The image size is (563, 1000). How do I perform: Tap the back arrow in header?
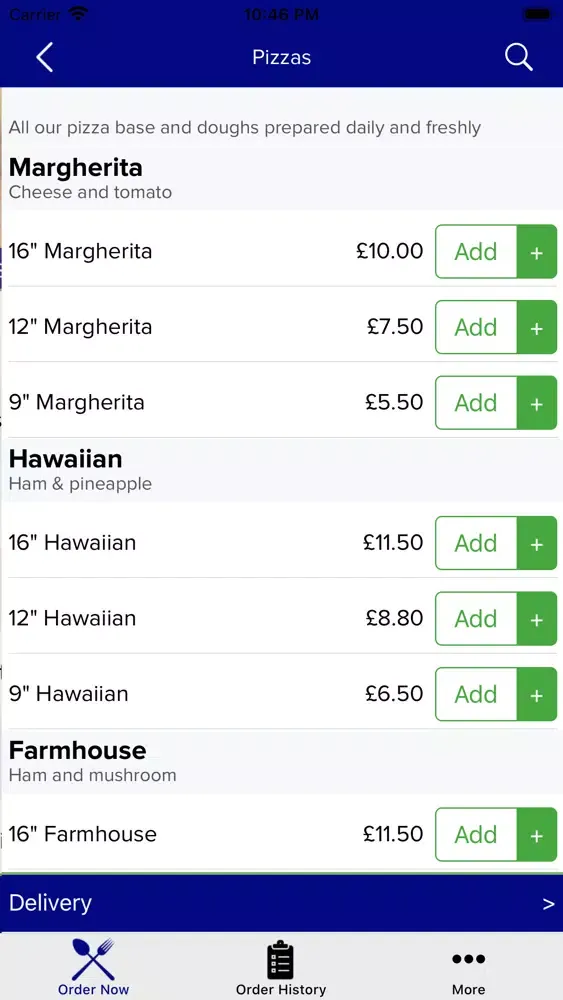point(44,57)
